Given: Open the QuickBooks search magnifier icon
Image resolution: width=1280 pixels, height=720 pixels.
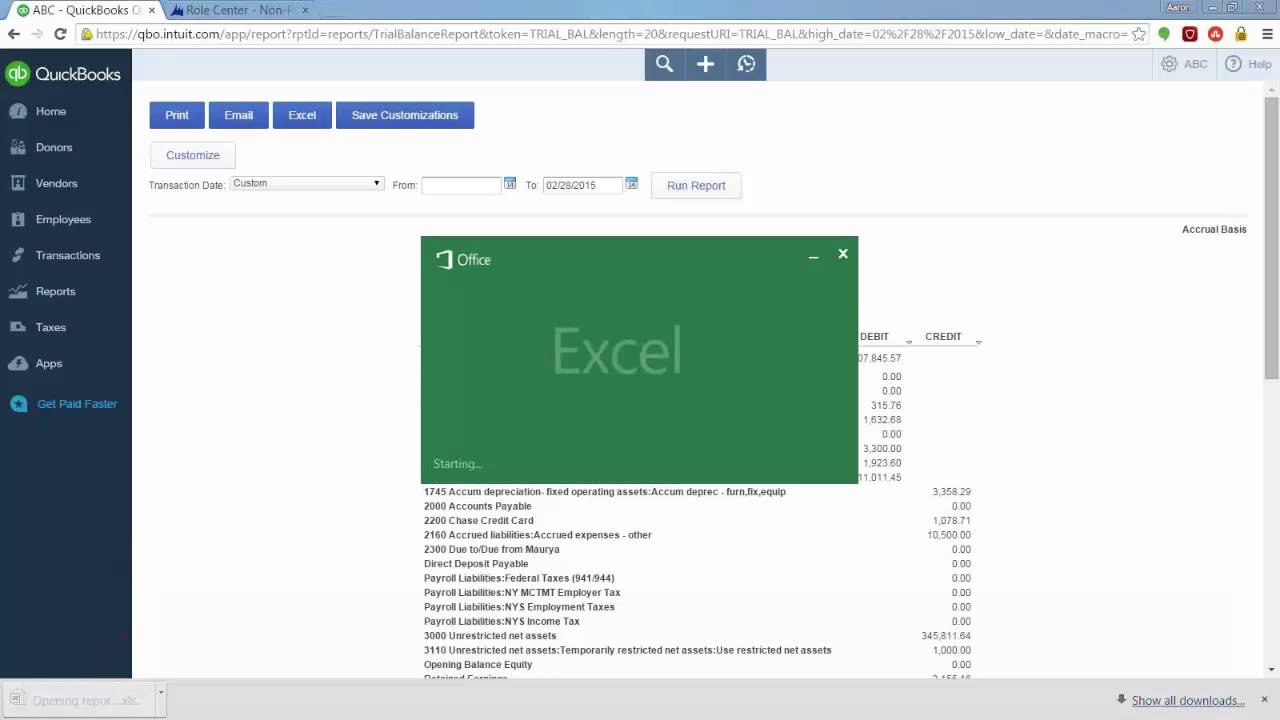Looking at the screenshot, I should (x=664, y=64).
